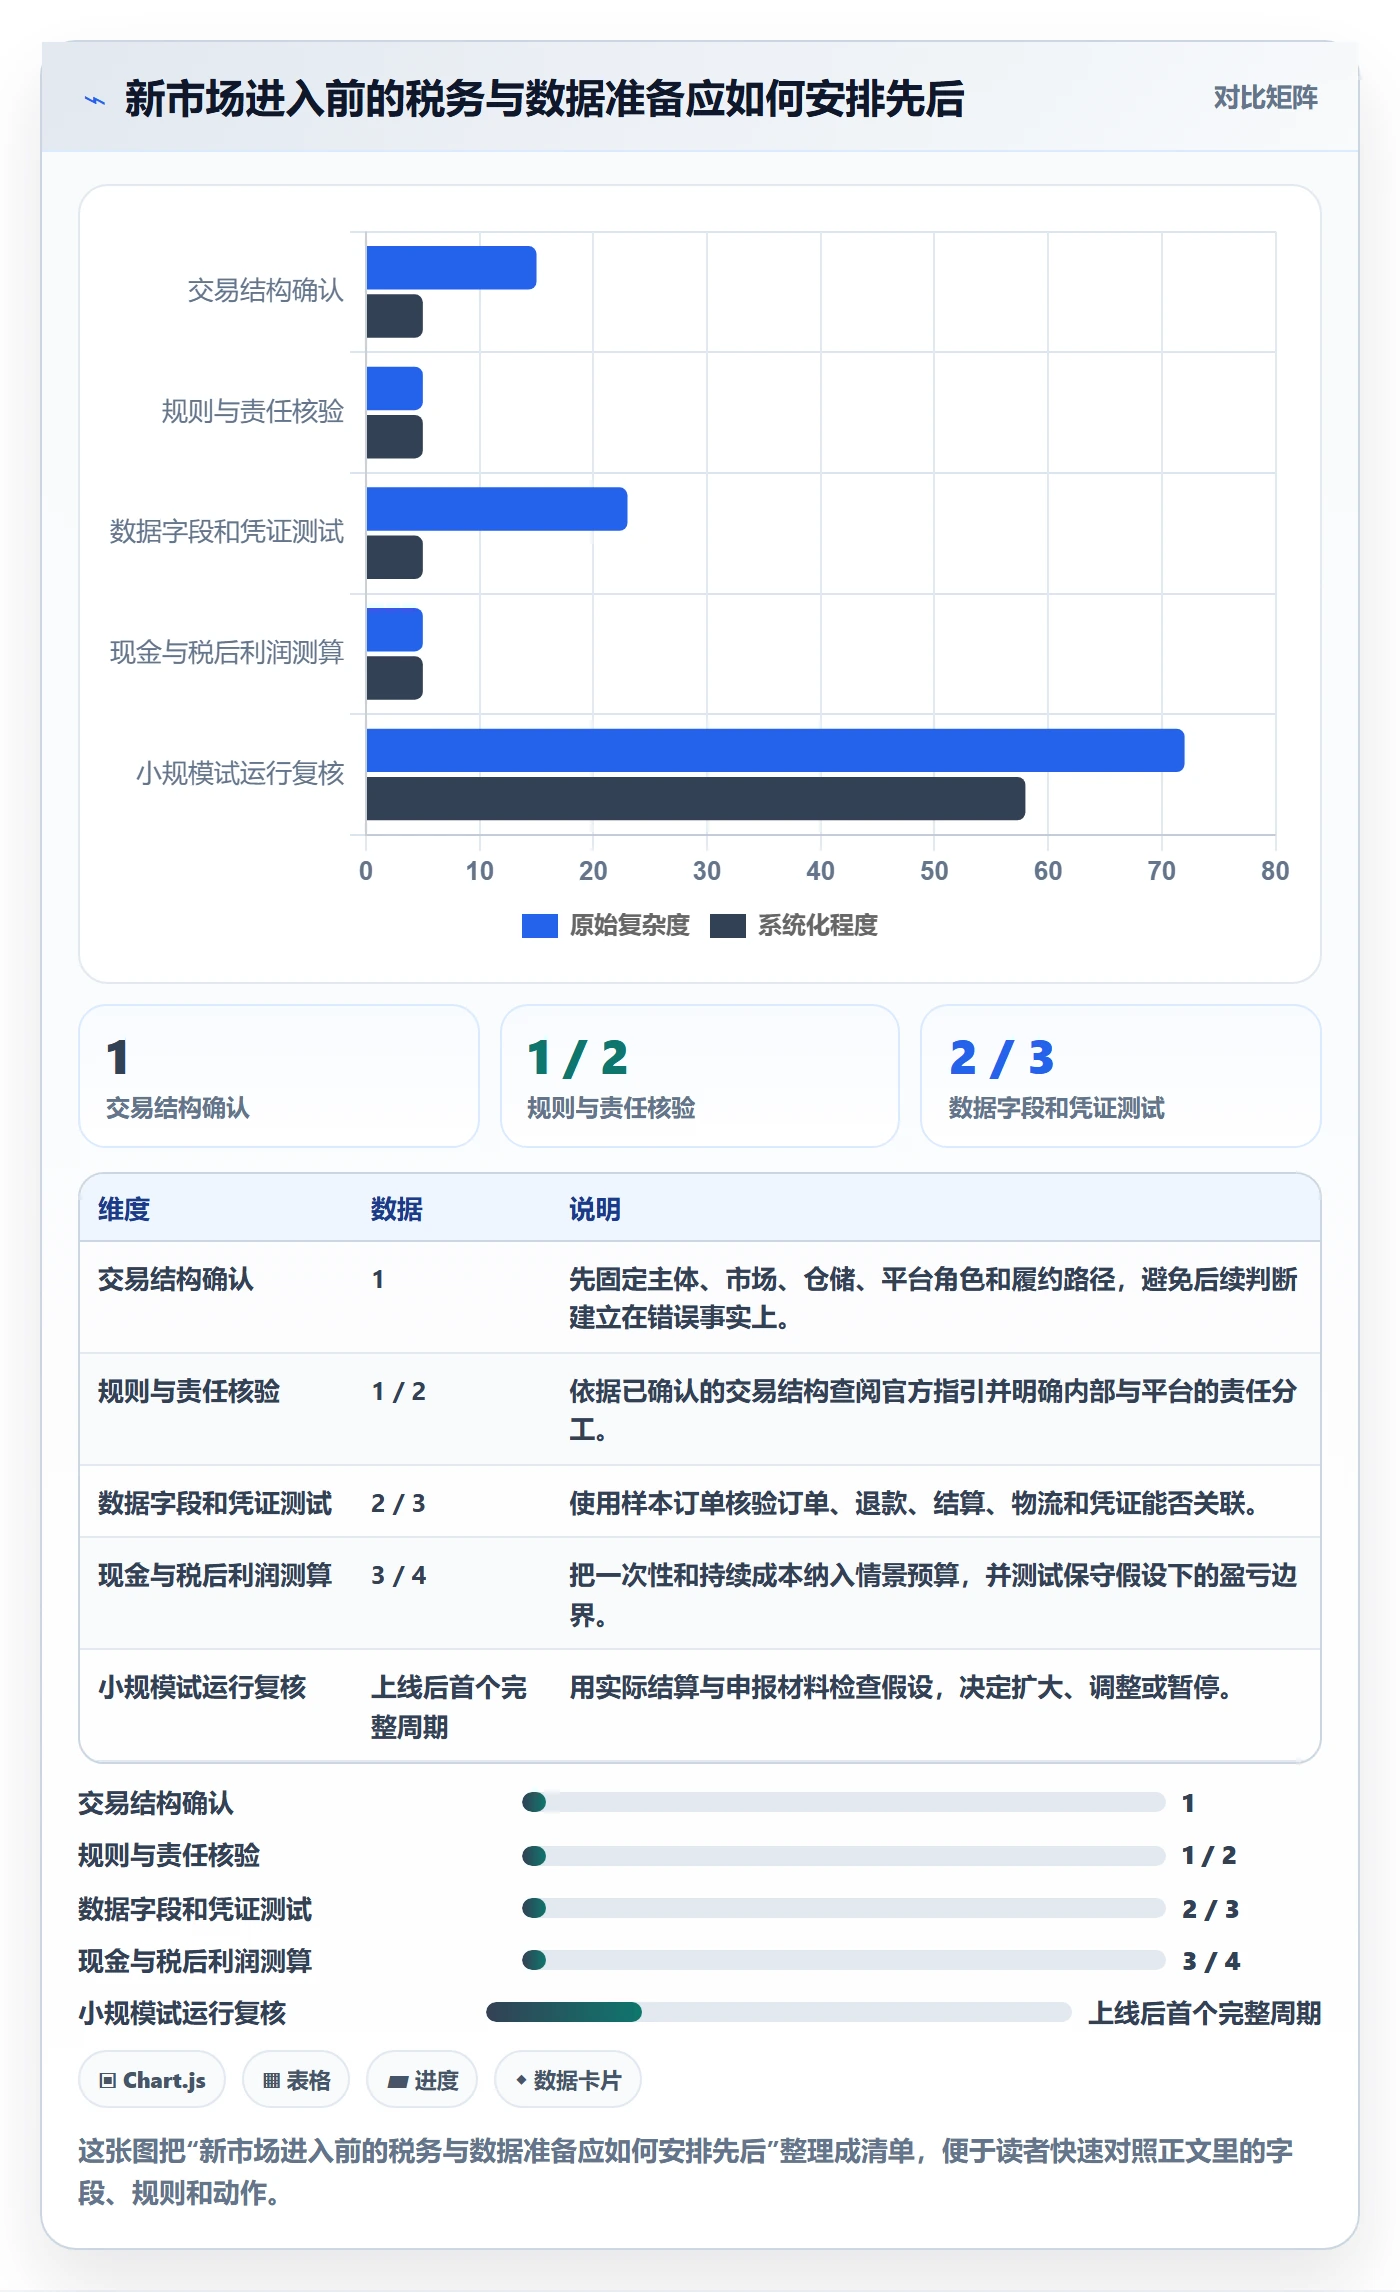Select the 交易结构确认 cell in the table
The image size is (1400, 2292).
tap(176, 1279)
